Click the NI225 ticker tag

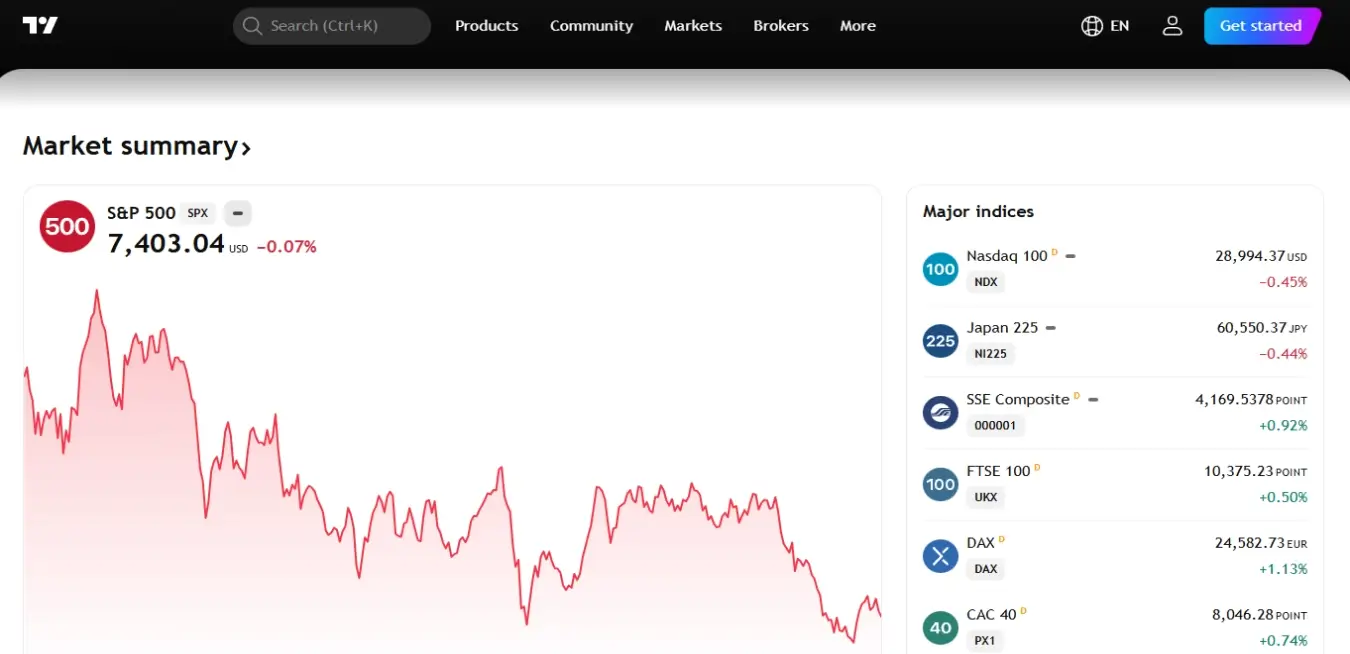(991, 354)
